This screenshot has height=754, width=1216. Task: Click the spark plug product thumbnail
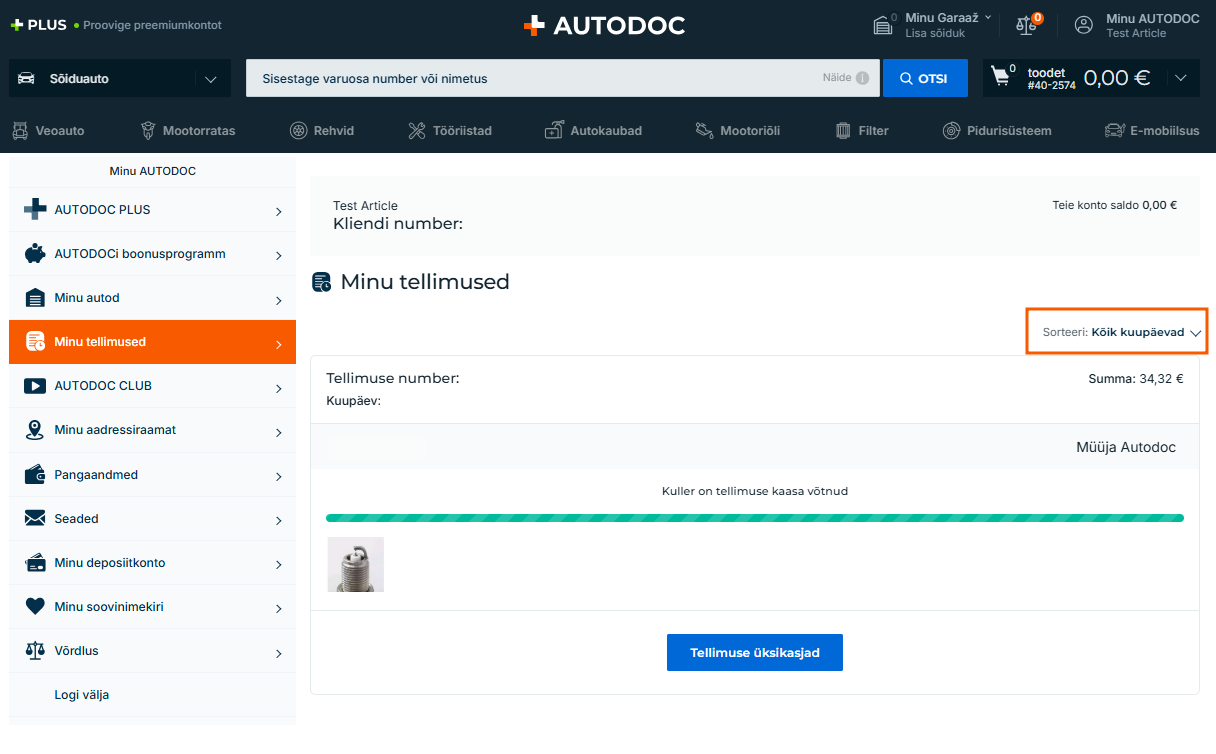(x=356, y=565)
